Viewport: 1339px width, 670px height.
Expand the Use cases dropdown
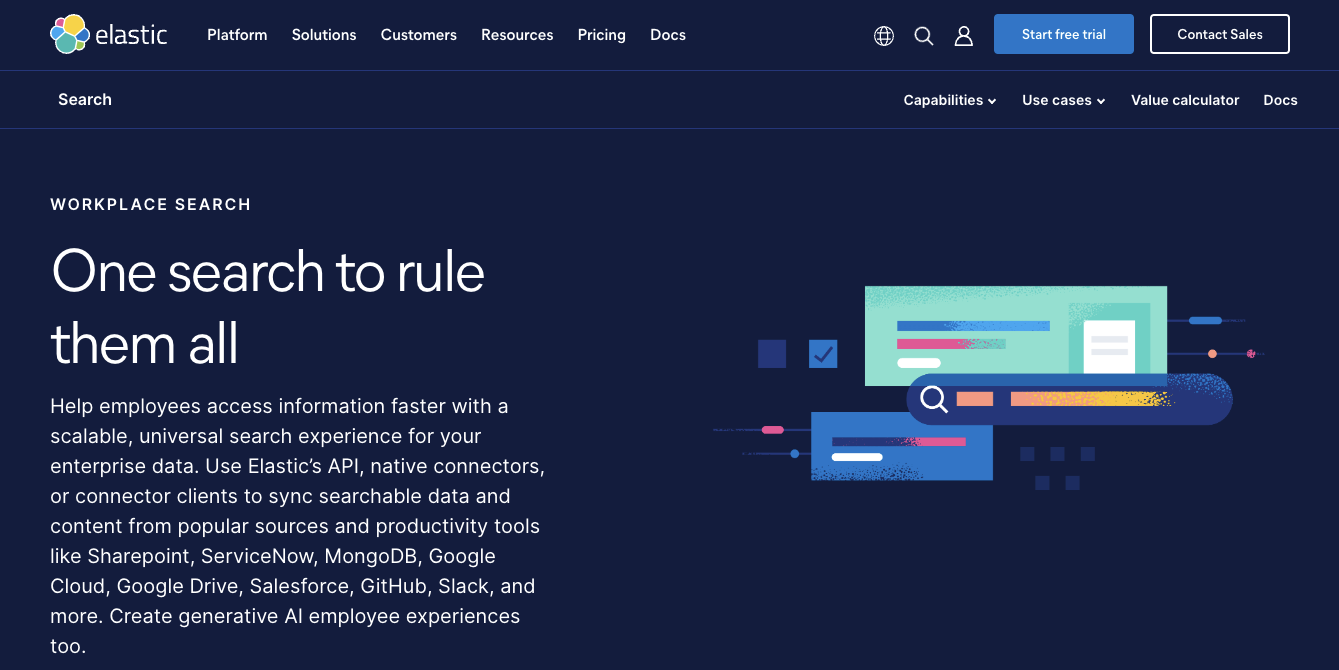click(1064, 100)
